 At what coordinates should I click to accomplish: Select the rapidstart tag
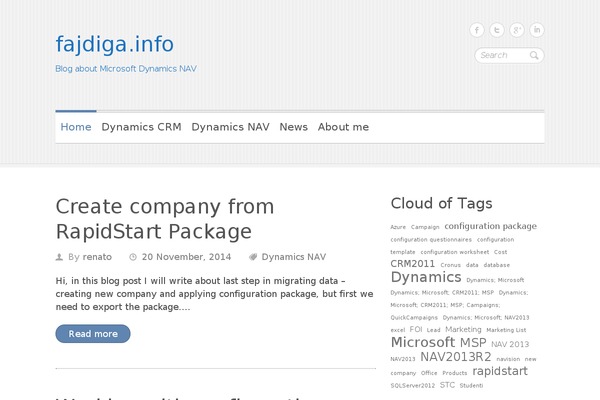[500, 371]
